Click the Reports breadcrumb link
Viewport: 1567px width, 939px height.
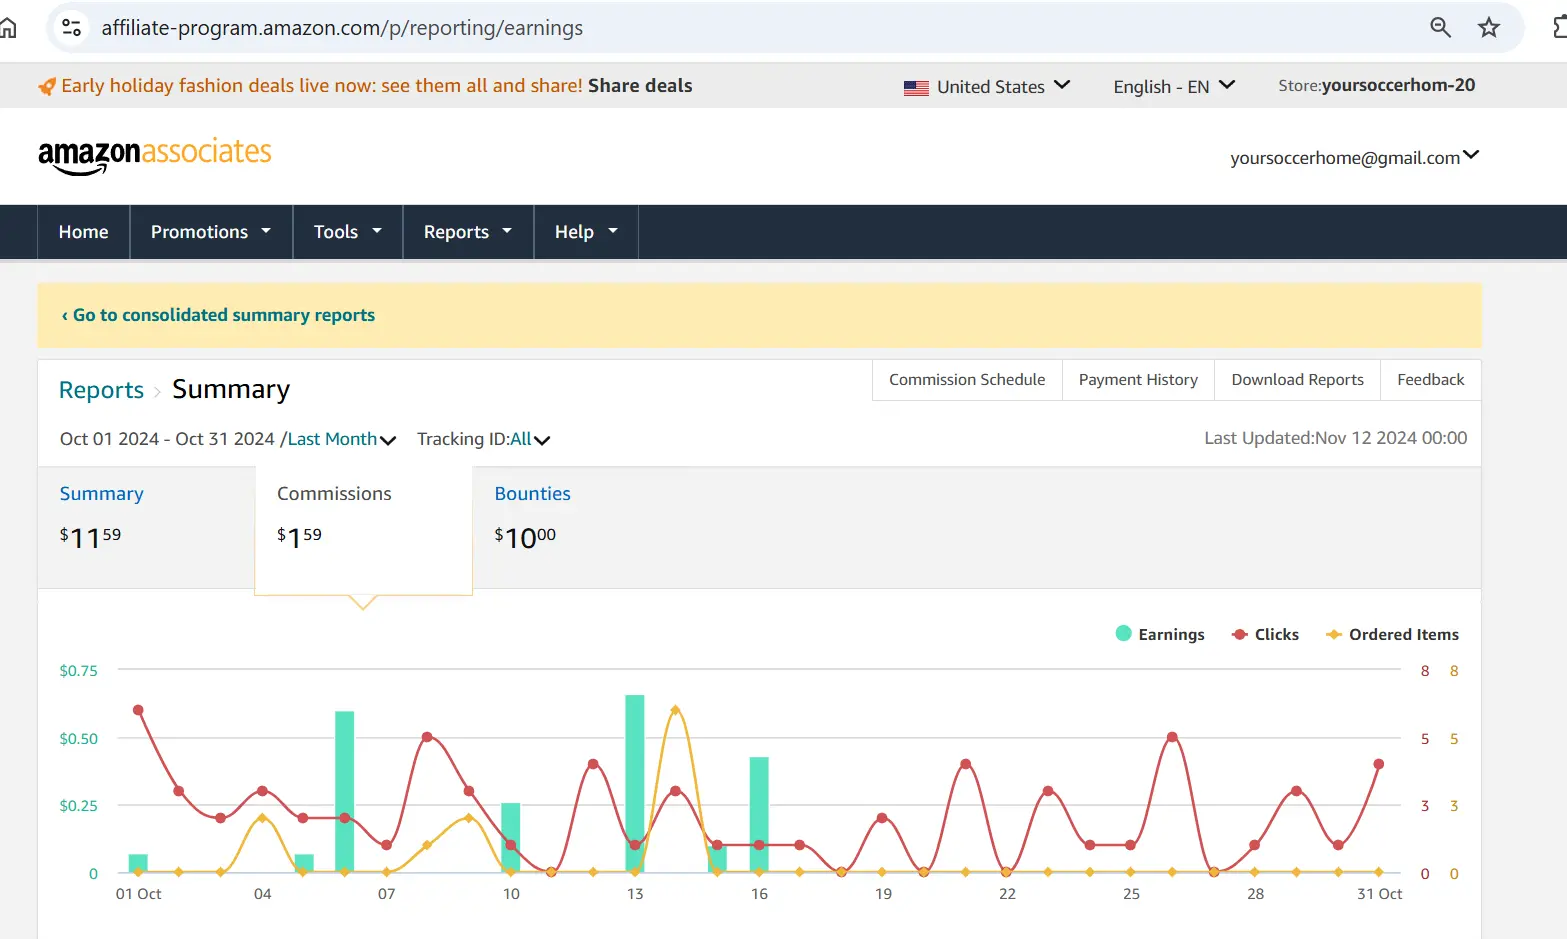pos(101,390)
